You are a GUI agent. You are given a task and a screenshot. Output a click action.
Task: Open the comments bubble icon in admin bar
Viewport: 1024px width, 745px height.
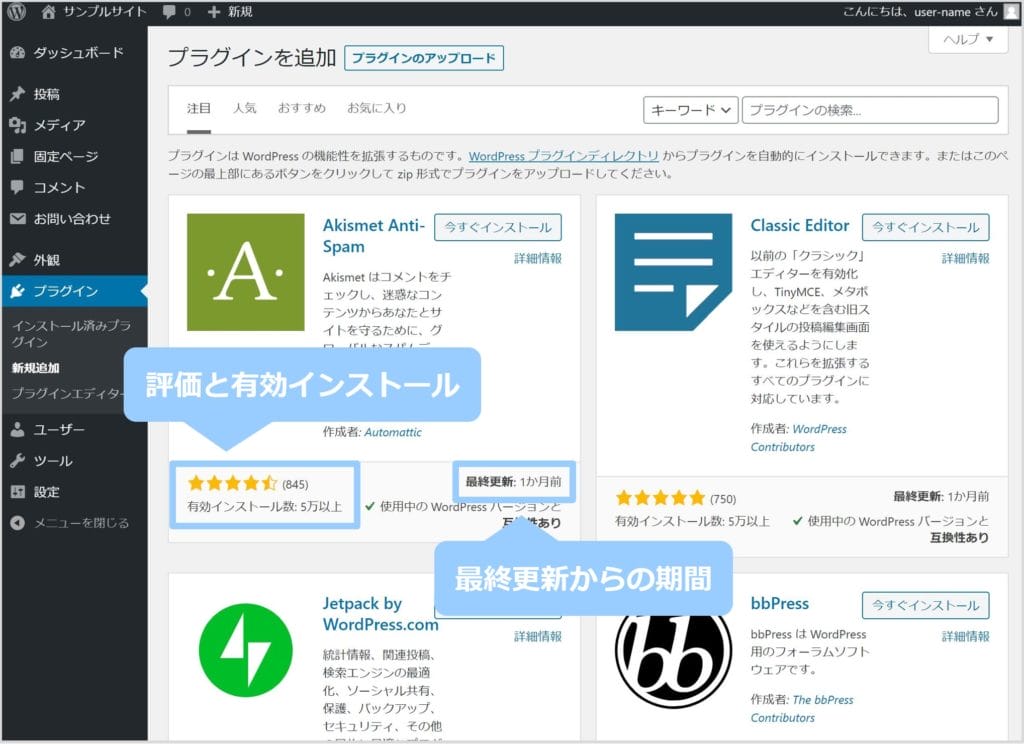pos(169,12)
